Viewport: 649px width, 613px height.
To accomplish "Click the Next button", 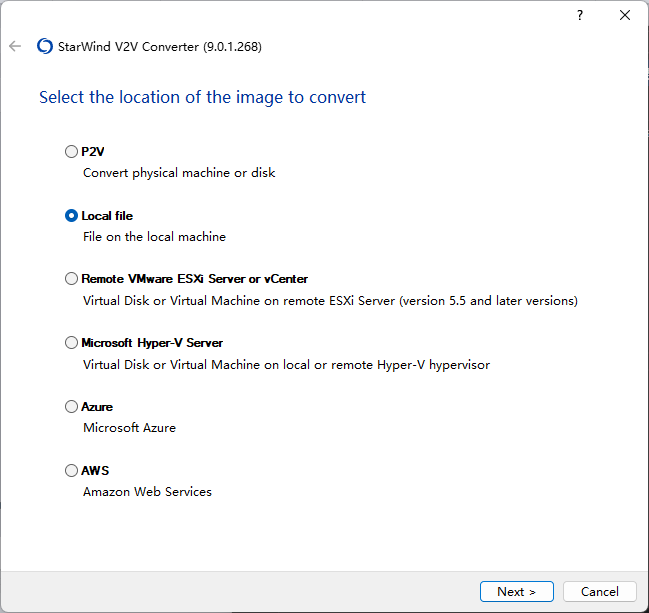I will click(x=517, y=591).
